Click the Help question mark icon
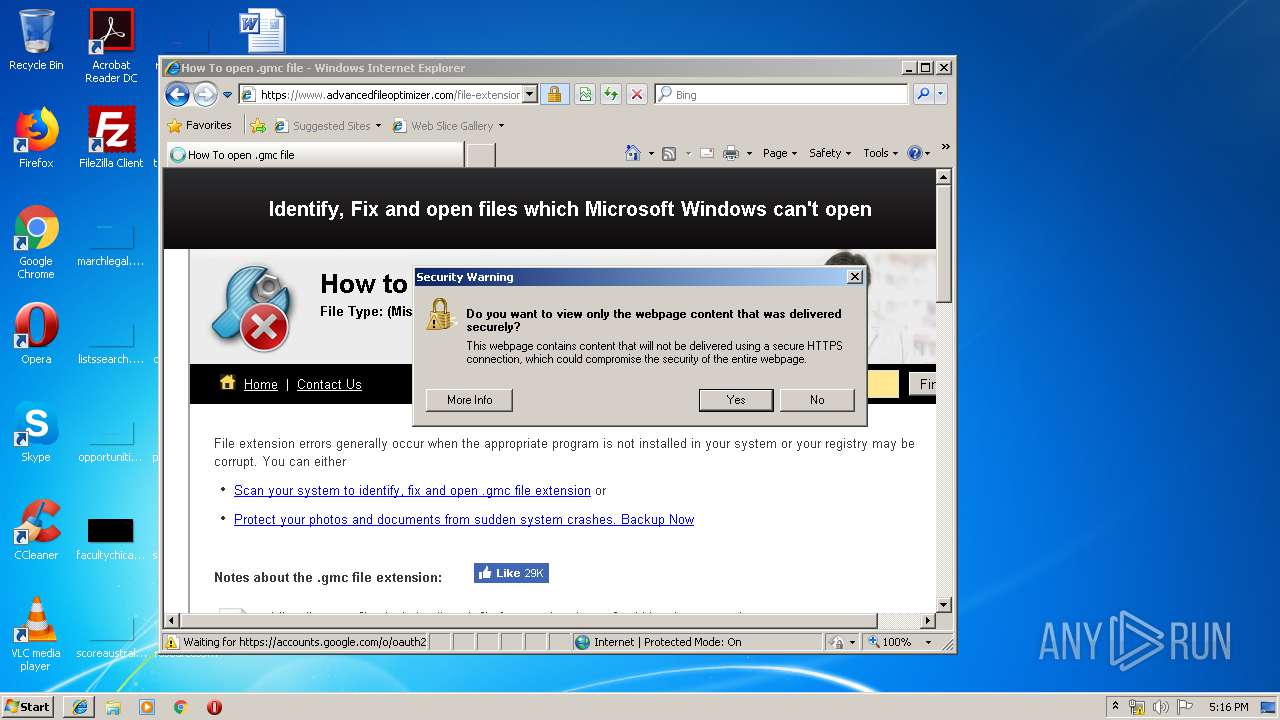 click(x=914, y=153)
